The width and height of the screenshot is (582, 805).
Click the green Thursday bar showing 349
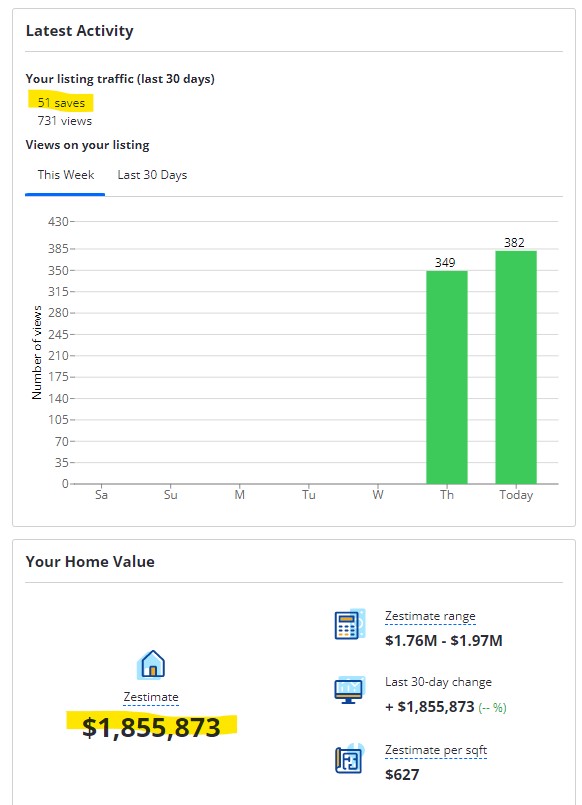click(447, 377)
